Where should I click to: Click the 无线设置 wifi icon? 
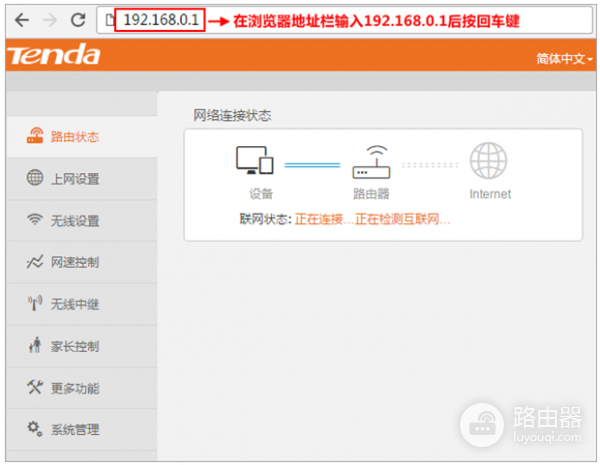[35, 219]
